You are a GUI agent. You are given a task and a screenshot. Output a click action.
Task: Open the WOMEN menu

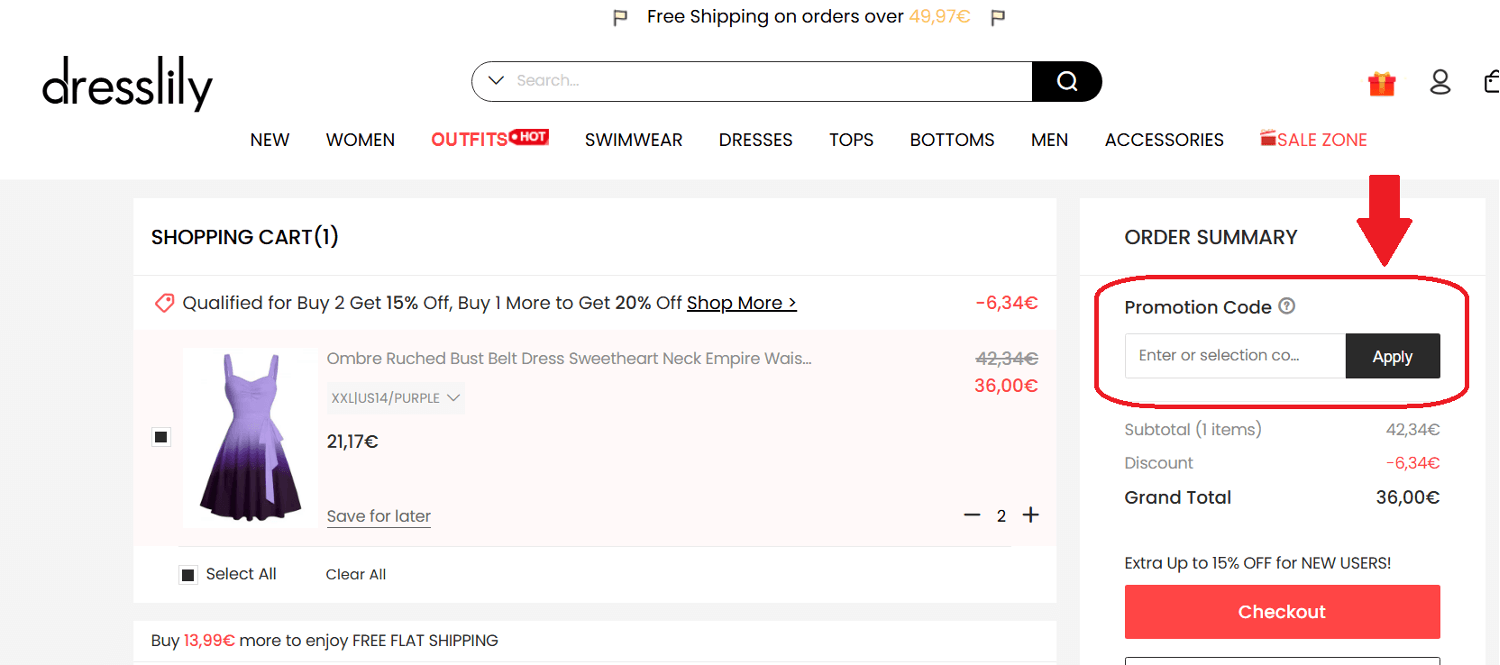pyautogui.click(x=360, y=140)
